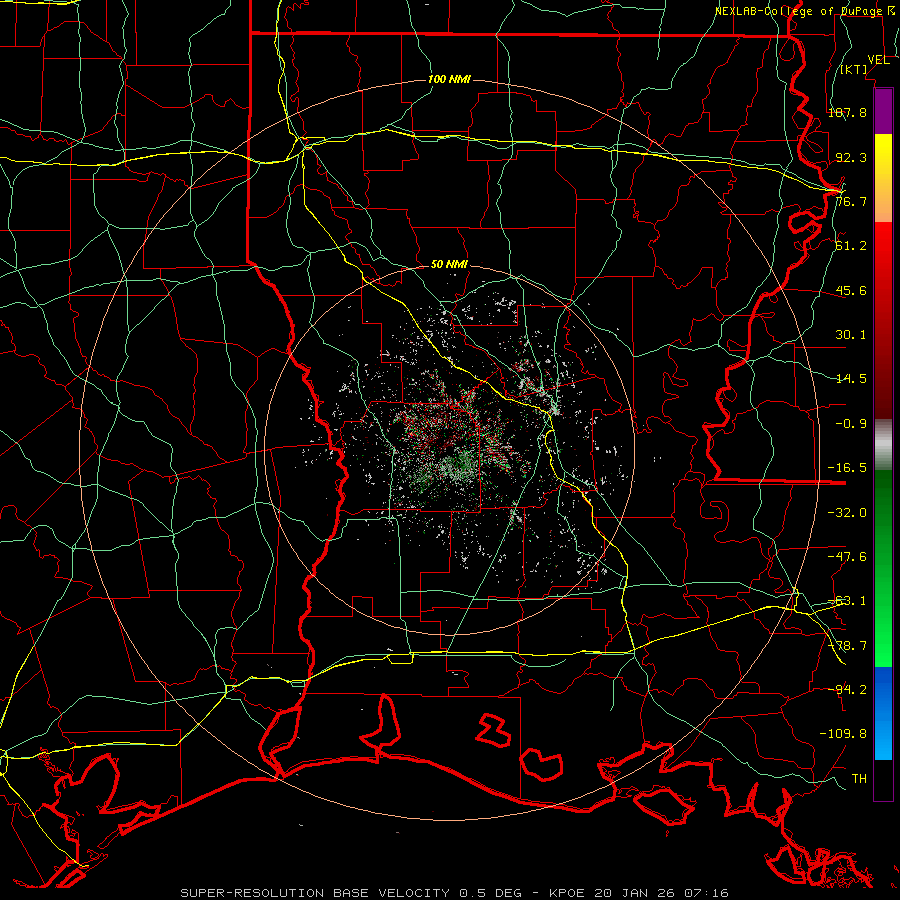
Task: Click the 14.5 velocity scale value
Action: [x=851, y=379]
